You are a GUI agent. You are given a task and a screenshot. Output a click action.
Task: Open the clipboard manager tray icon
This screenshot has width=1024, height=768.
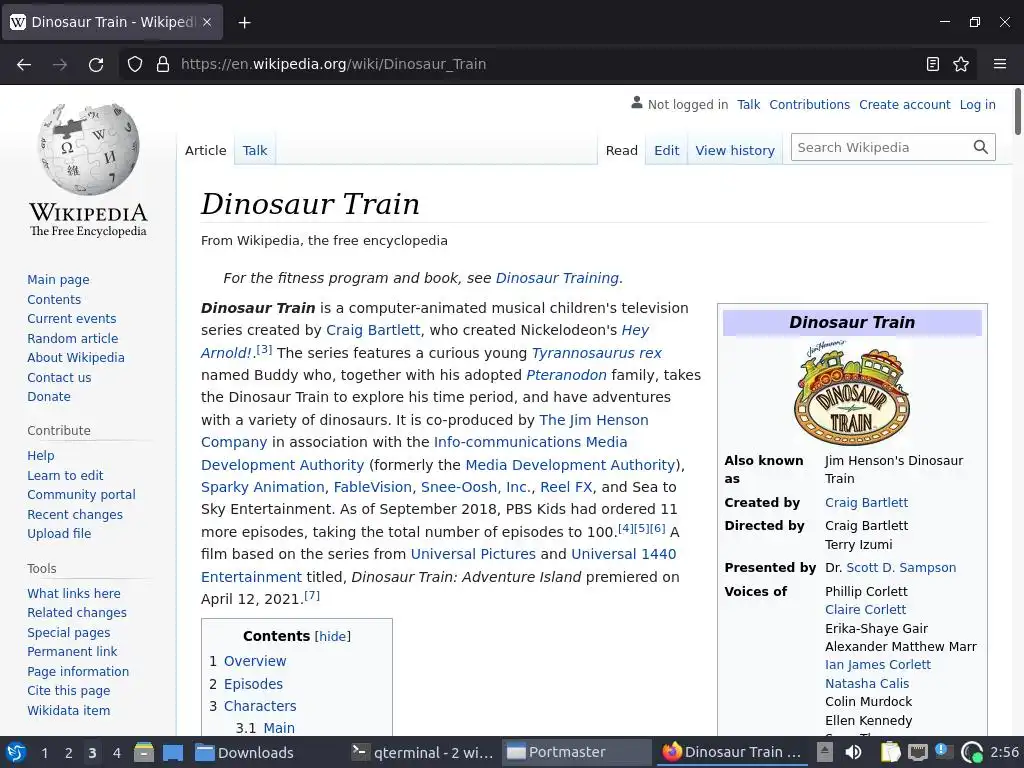click(x=890, y=752)
